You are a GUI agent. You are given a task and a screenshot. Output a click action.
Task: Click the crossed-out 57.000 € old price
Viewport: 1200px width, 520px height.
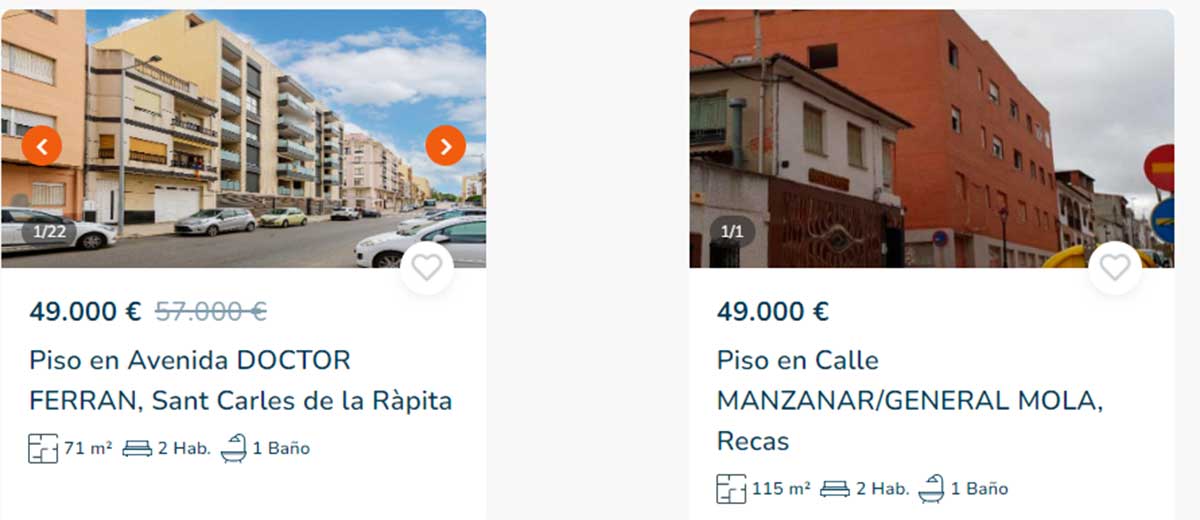(x=211, y=312)
